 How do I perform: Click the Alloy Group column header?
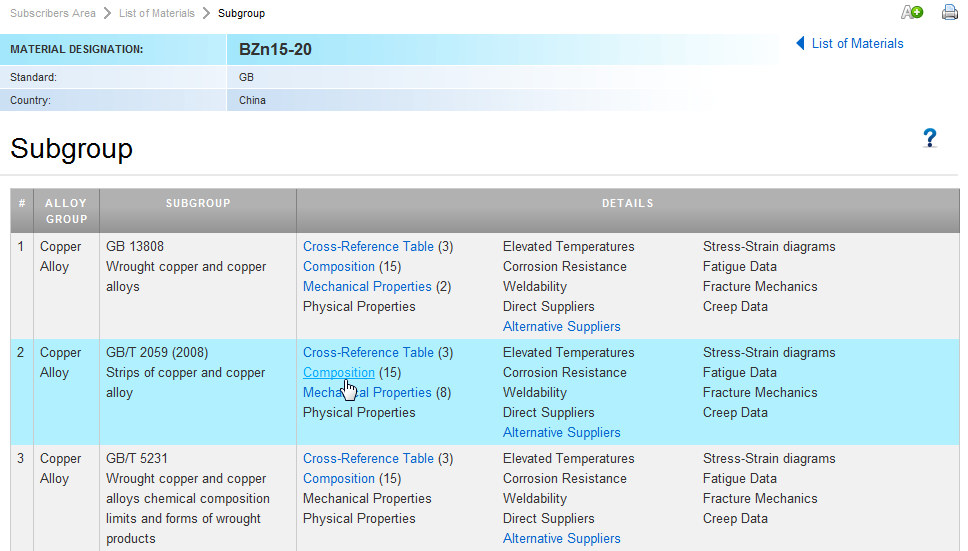pyautogui.click(x=66, y=211)
